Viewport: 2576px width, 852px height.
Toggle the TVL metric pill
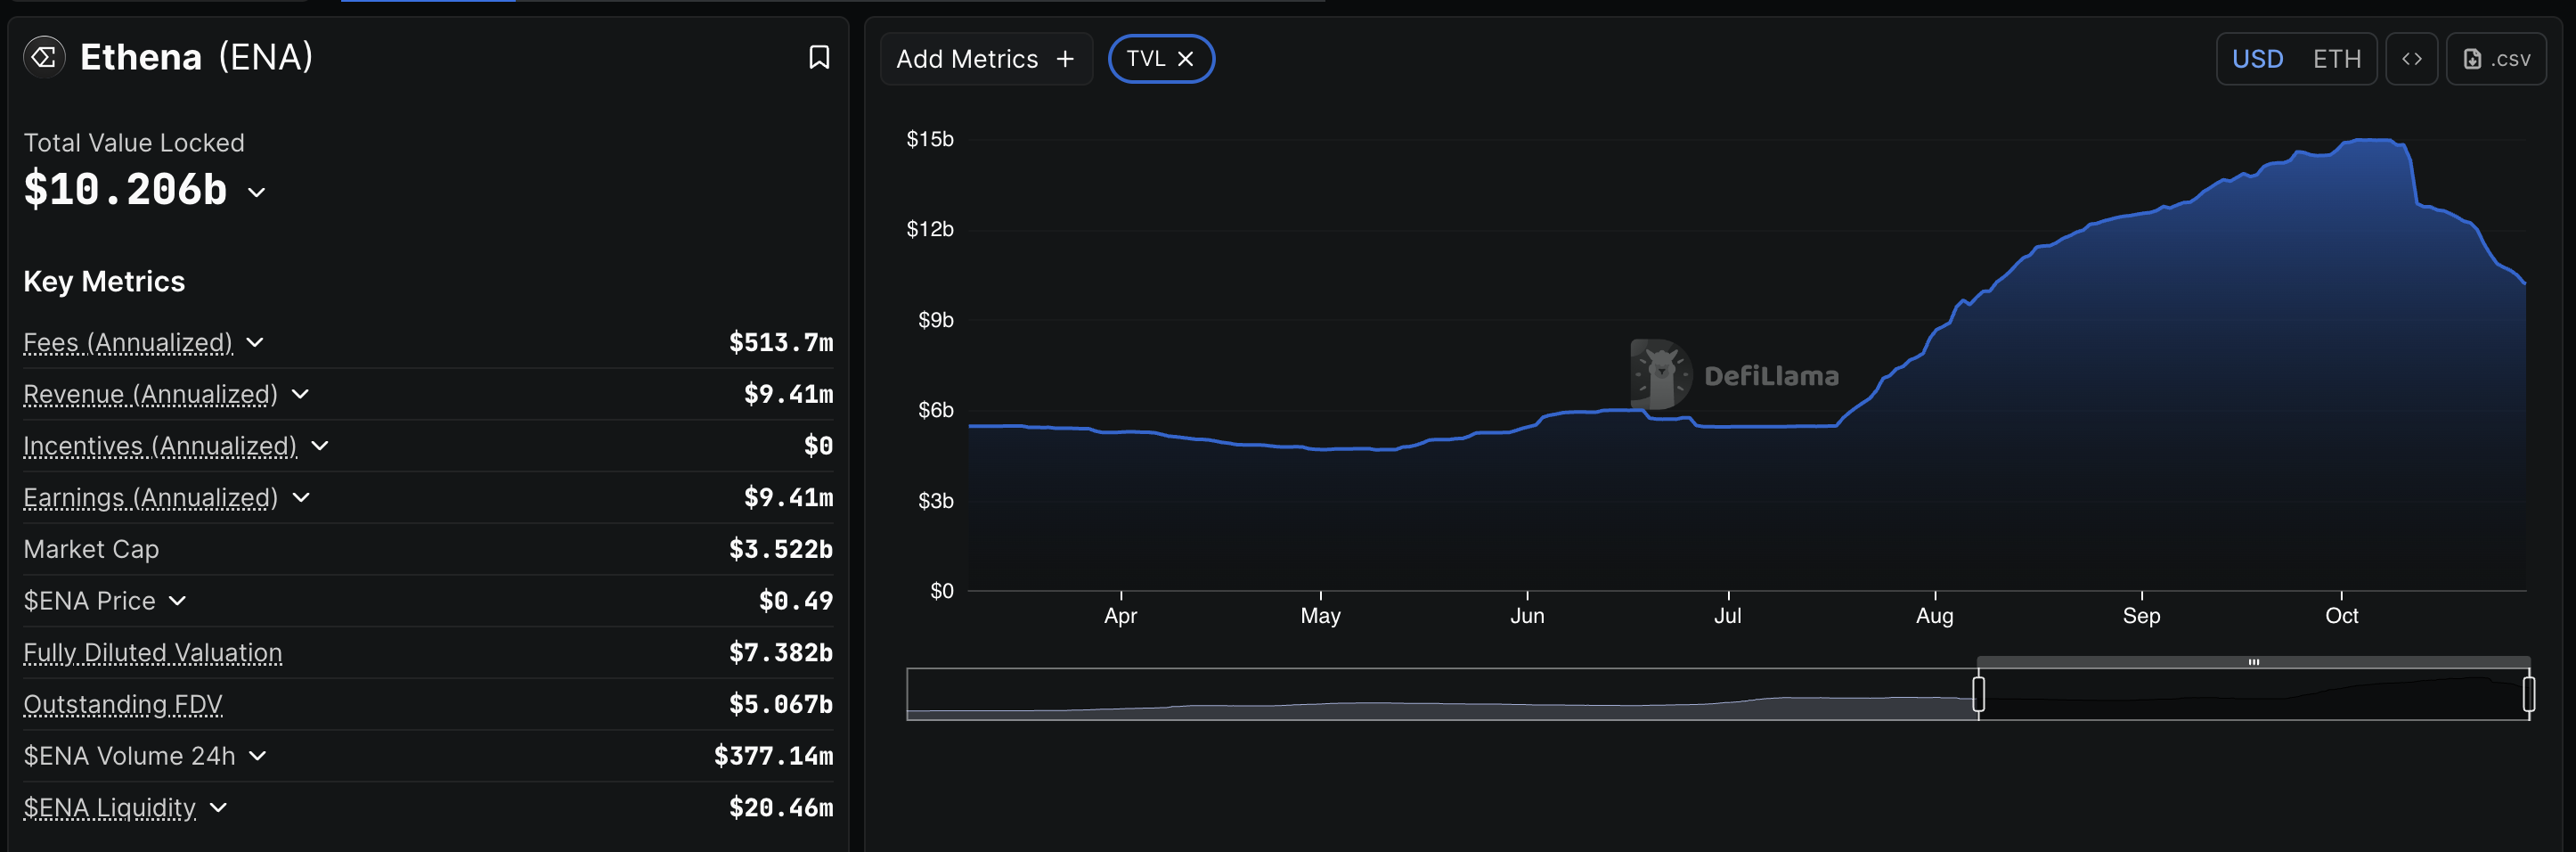(1145, 59)
